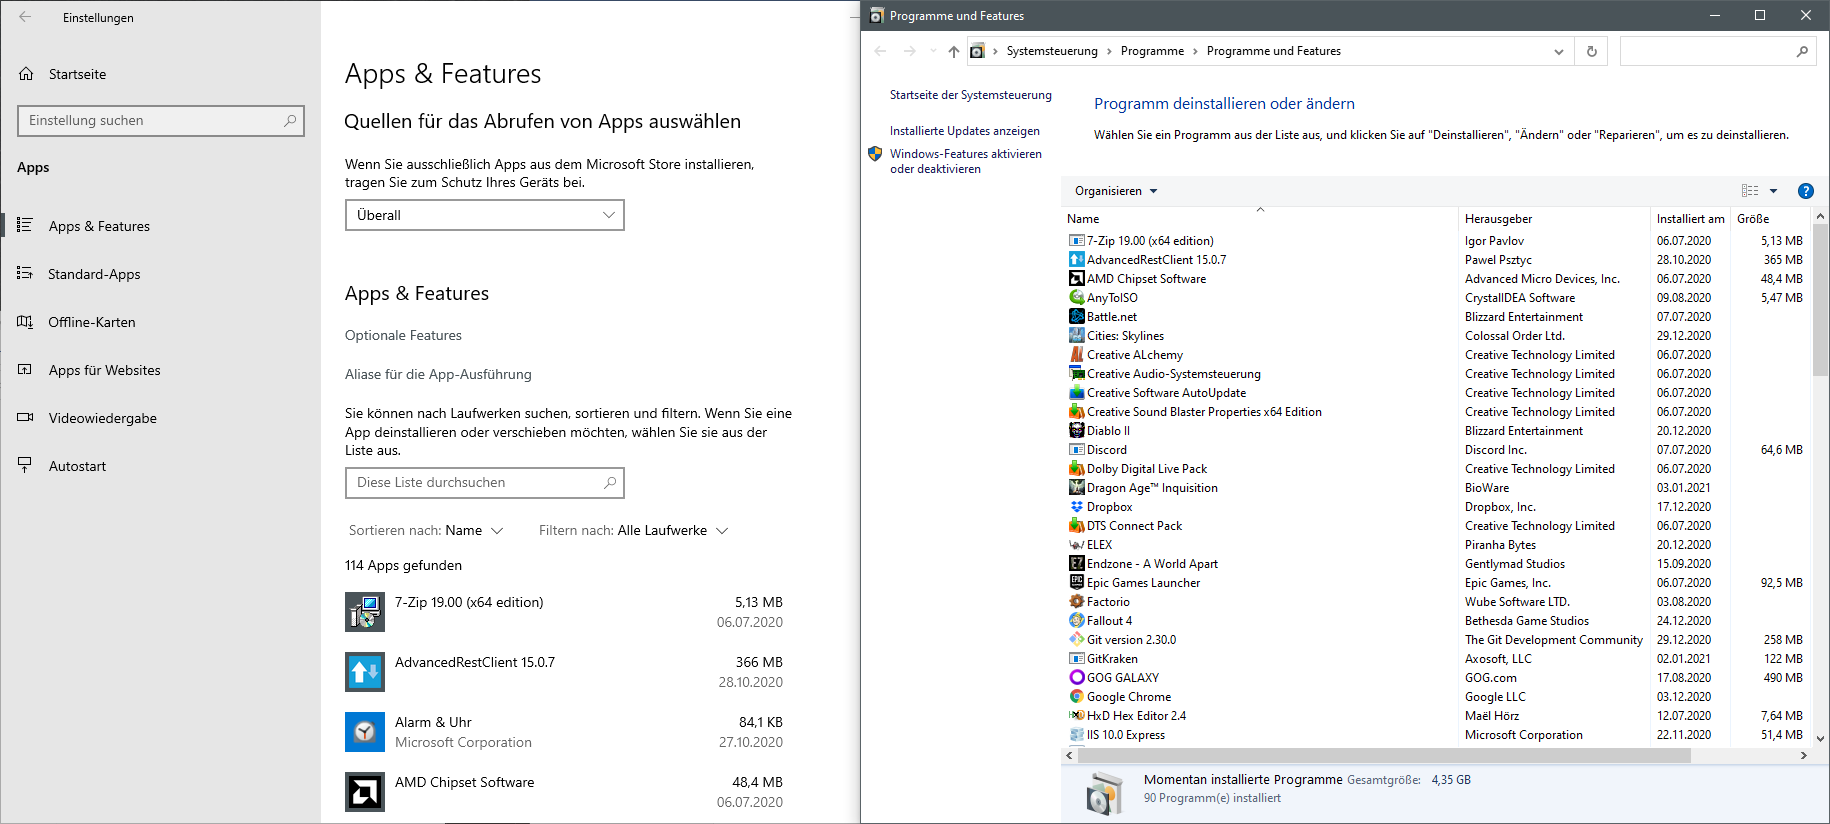The width and height of the screenshot is (1830, 824).
Task: Click Programme in the breadcrumb path
Action: (x=1152, y=51)
